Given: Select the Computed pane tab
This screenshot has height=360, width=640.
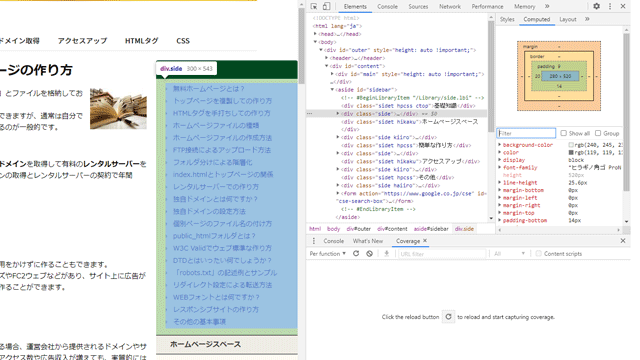Looking at the screenshot, I should [x=537, y=19].
